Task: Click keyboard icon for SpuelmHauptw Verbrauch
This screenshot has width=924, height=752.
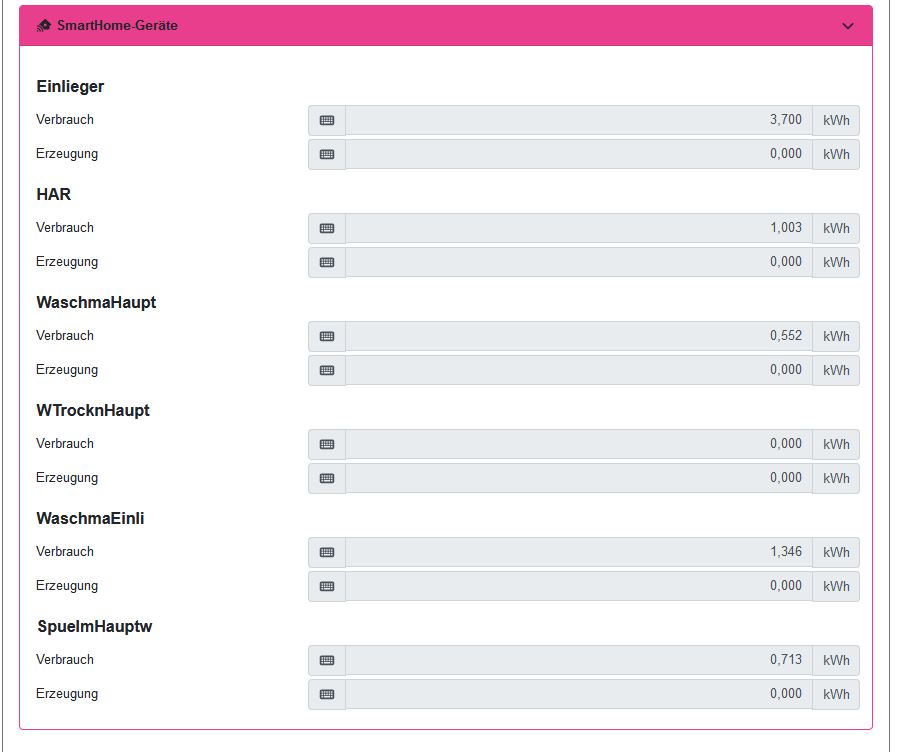Action: 327,660
